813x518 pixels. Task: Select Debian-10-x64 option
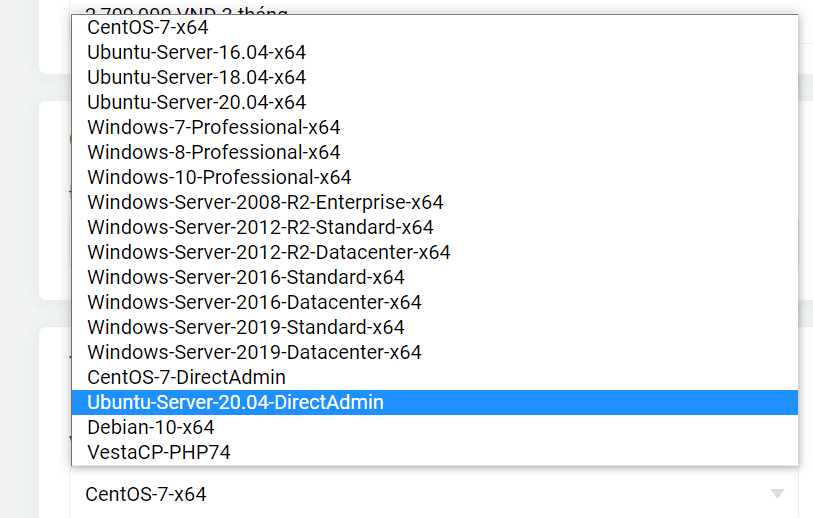[150, 427]
